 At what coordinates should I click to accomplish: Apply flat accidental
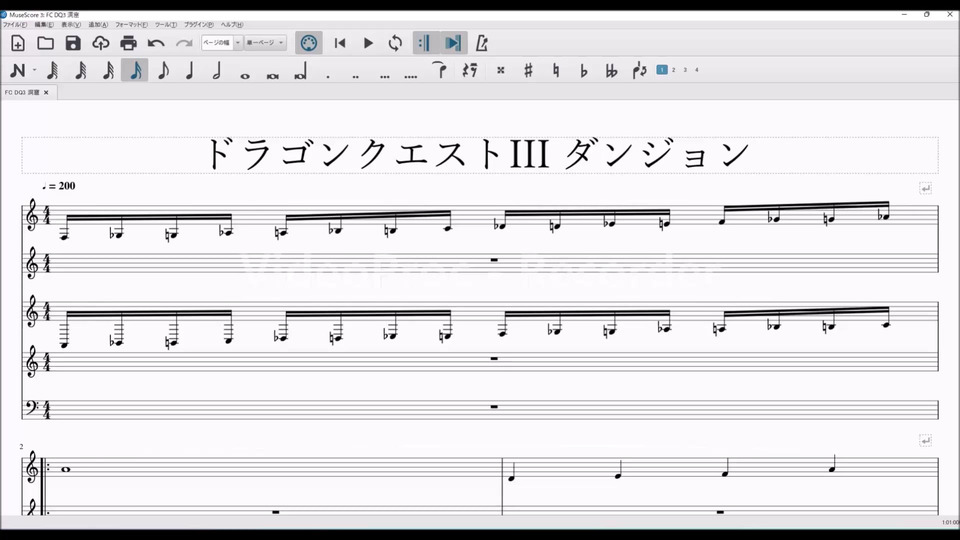point(583,70)
